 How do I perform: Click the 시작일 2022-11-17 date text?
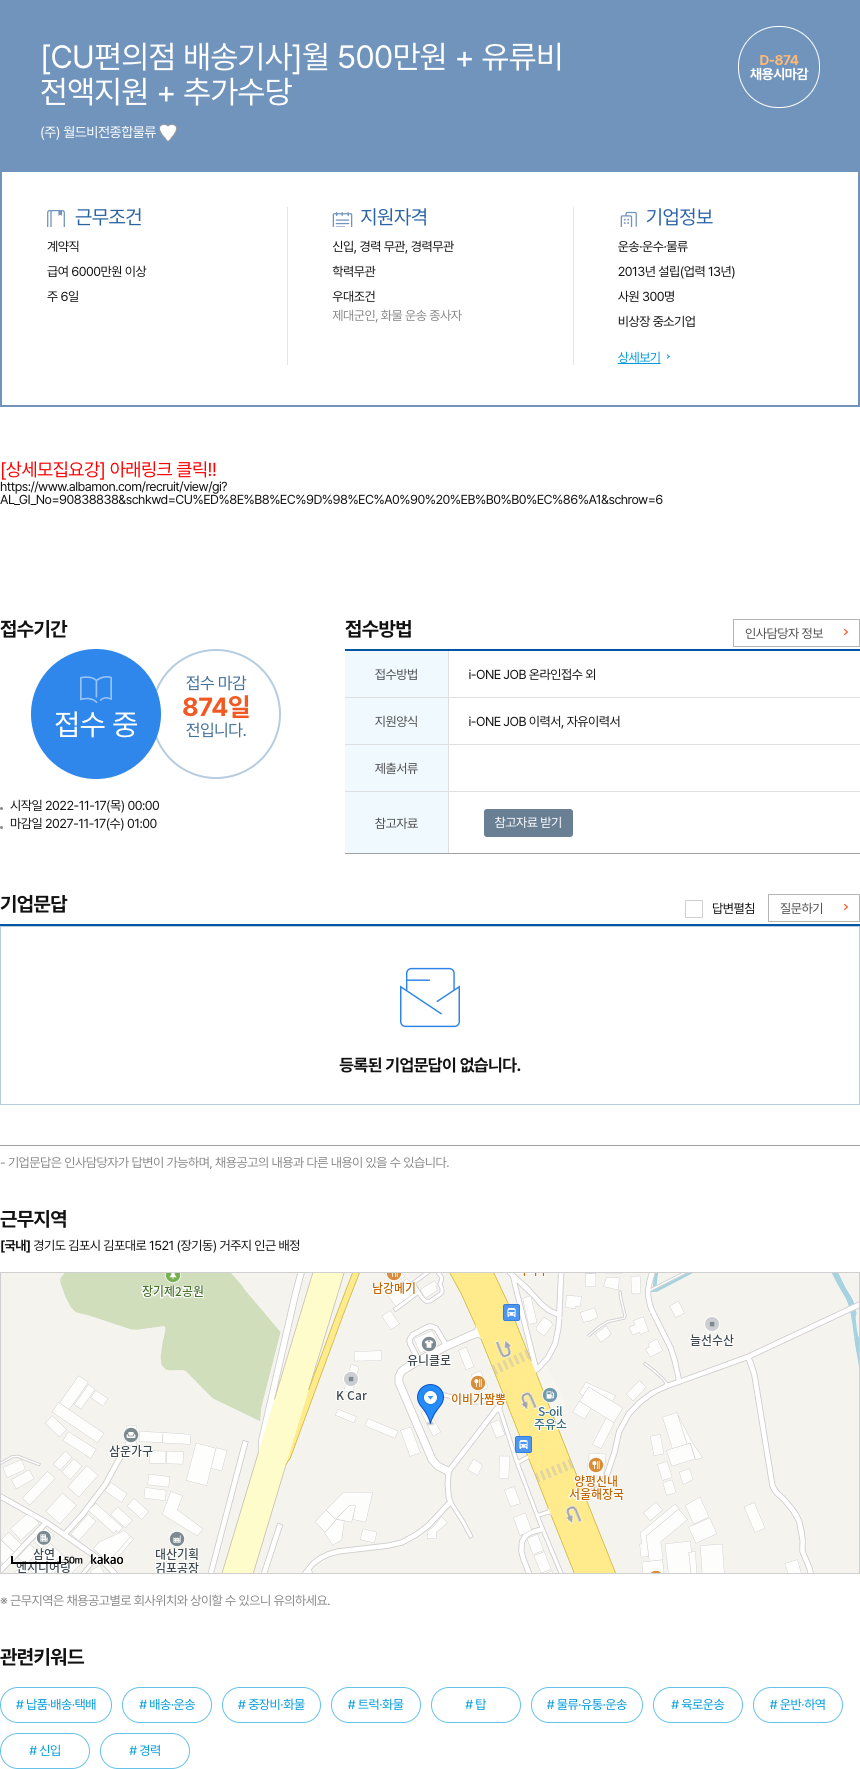pyautogui.click(x=84, y=806)
